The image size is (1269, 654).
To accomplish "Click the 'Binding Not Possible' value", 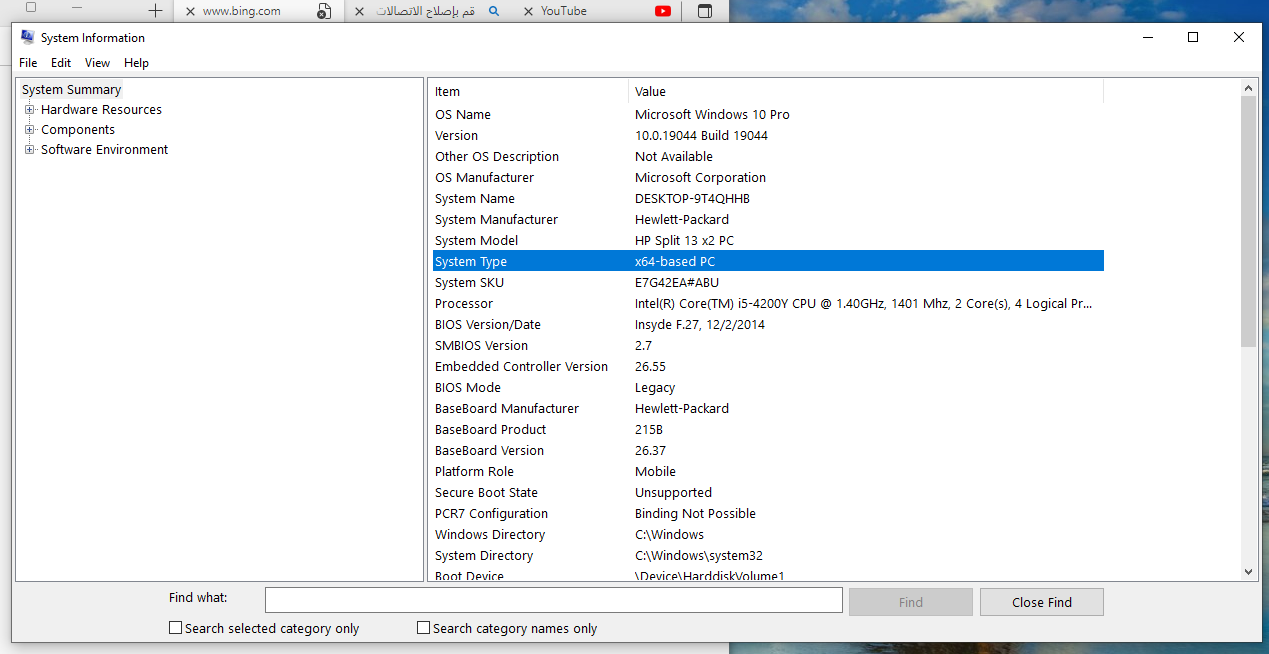I will tap(695, 514).
